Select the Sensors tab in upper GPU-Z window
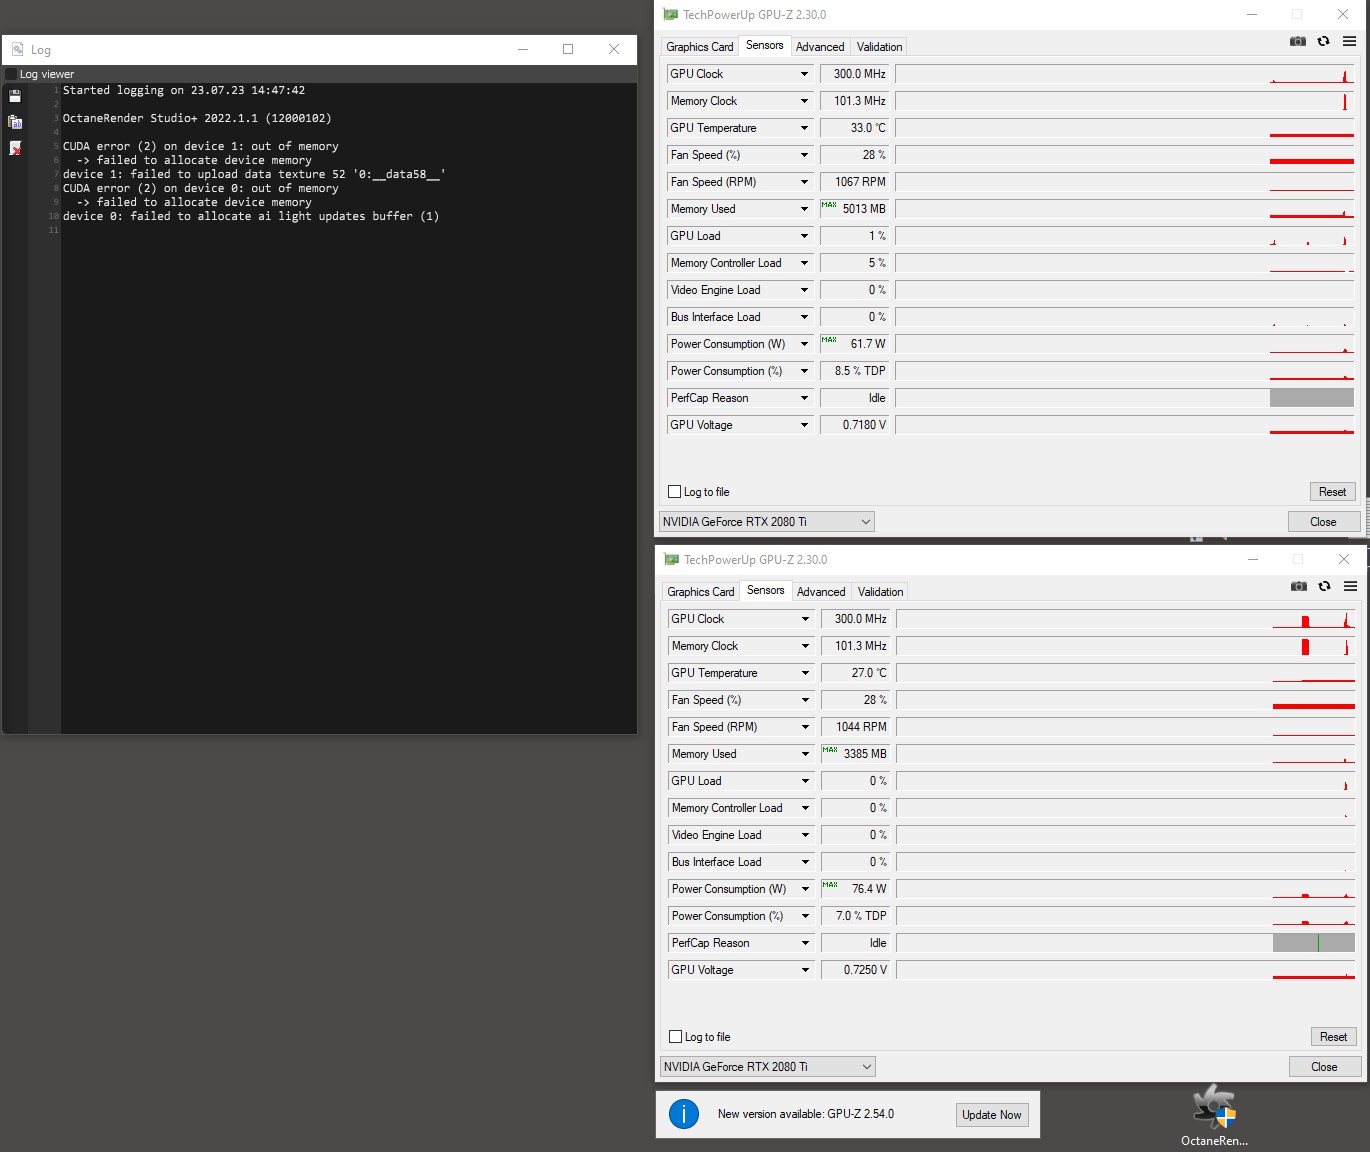This screenshot has width=1370, height=1152. (x=765, y=46)
